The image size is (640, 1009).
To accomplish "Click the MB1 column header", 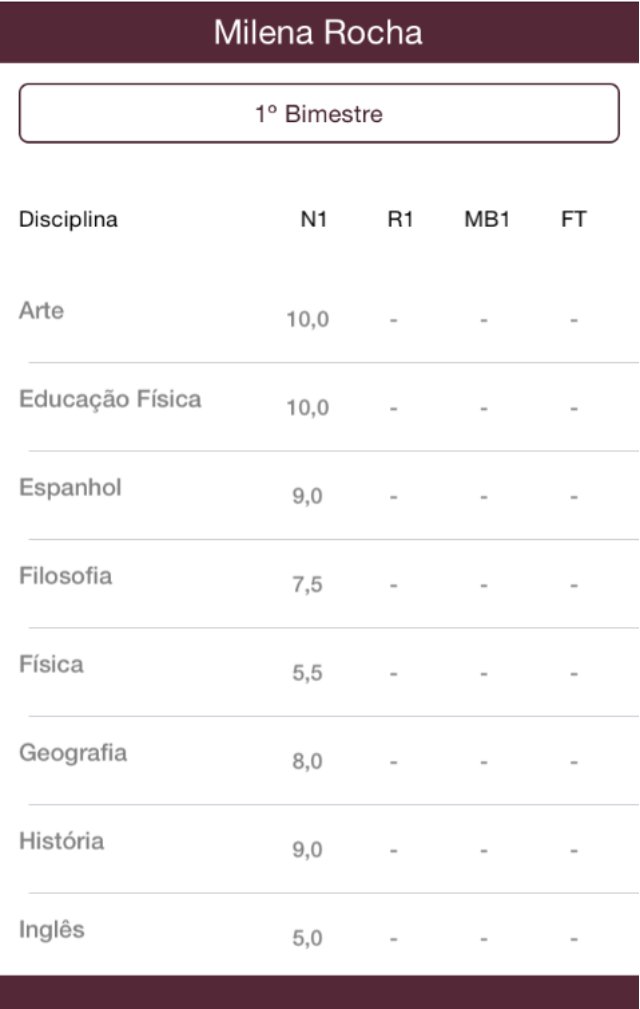I will 487,220.
